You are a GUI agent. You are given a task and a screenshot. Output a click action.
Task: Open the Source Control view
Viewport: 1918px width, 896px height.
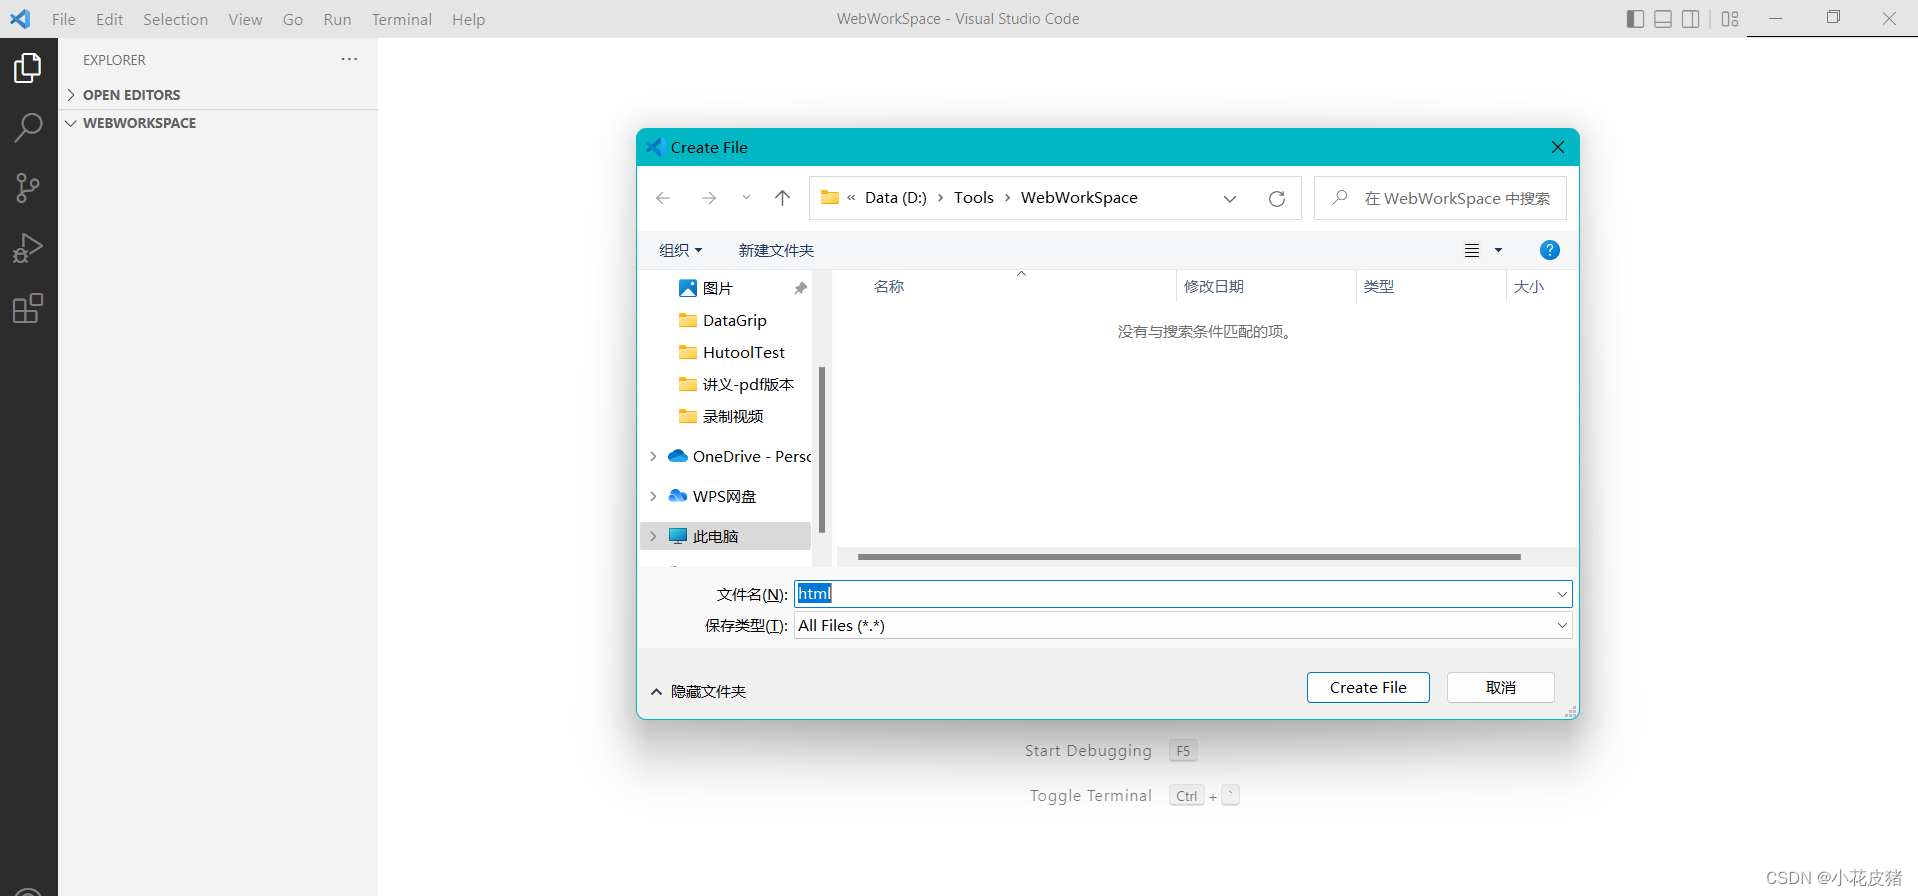click(x=28, y=187)
